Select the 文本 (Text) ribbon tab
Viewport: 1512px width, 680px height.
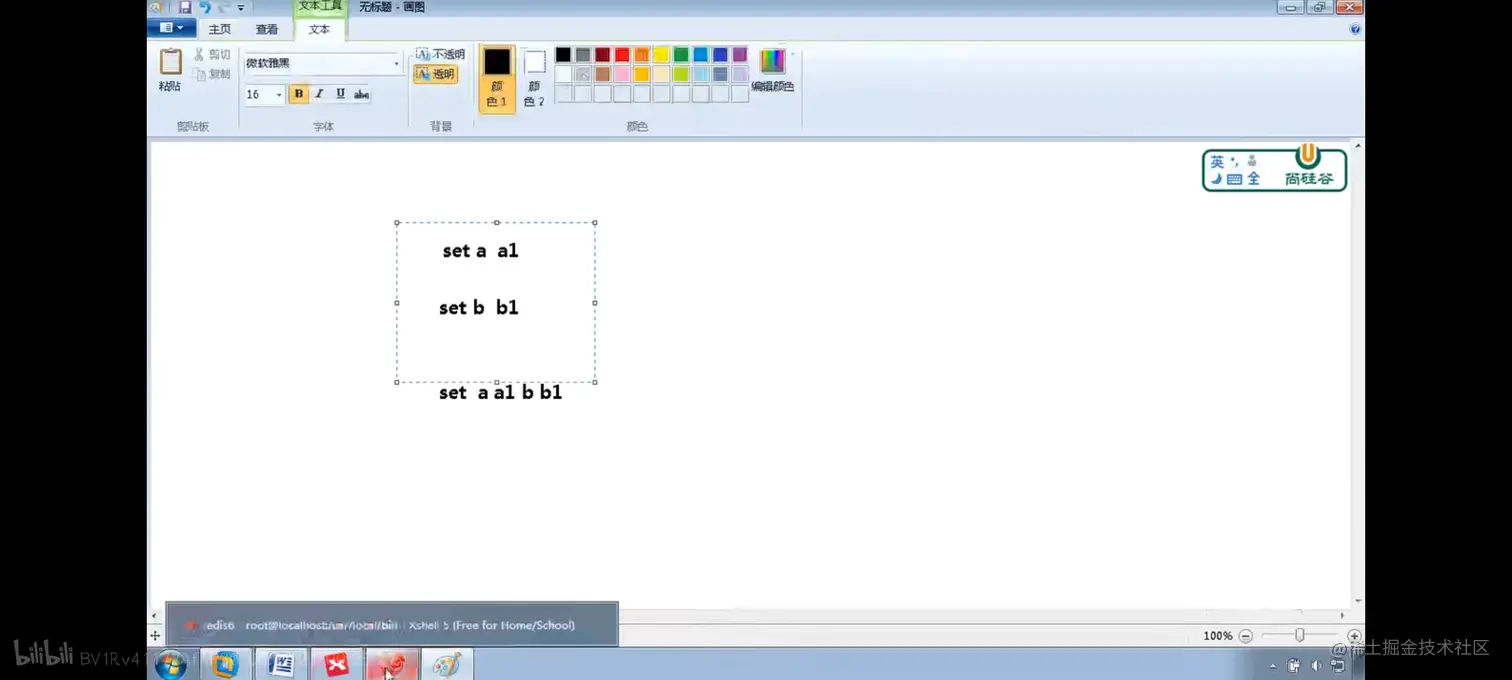tap(319, 29)
